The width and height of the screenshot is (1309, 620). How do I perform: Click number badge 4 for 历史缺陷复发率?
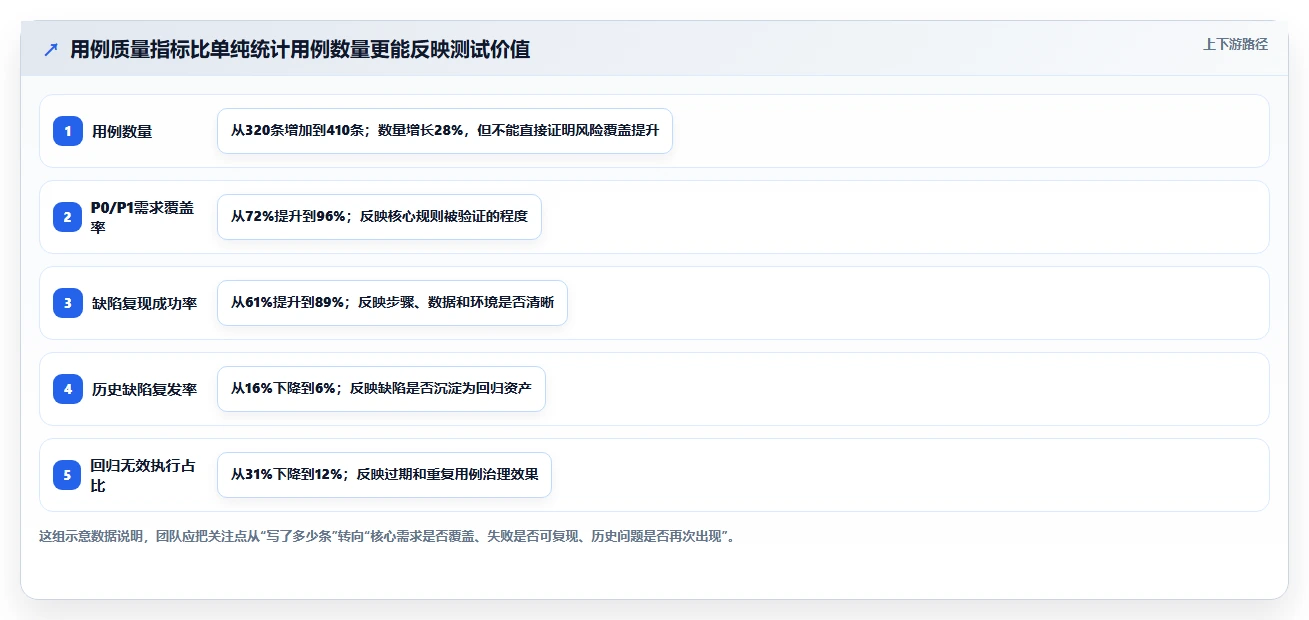(68, 389)
